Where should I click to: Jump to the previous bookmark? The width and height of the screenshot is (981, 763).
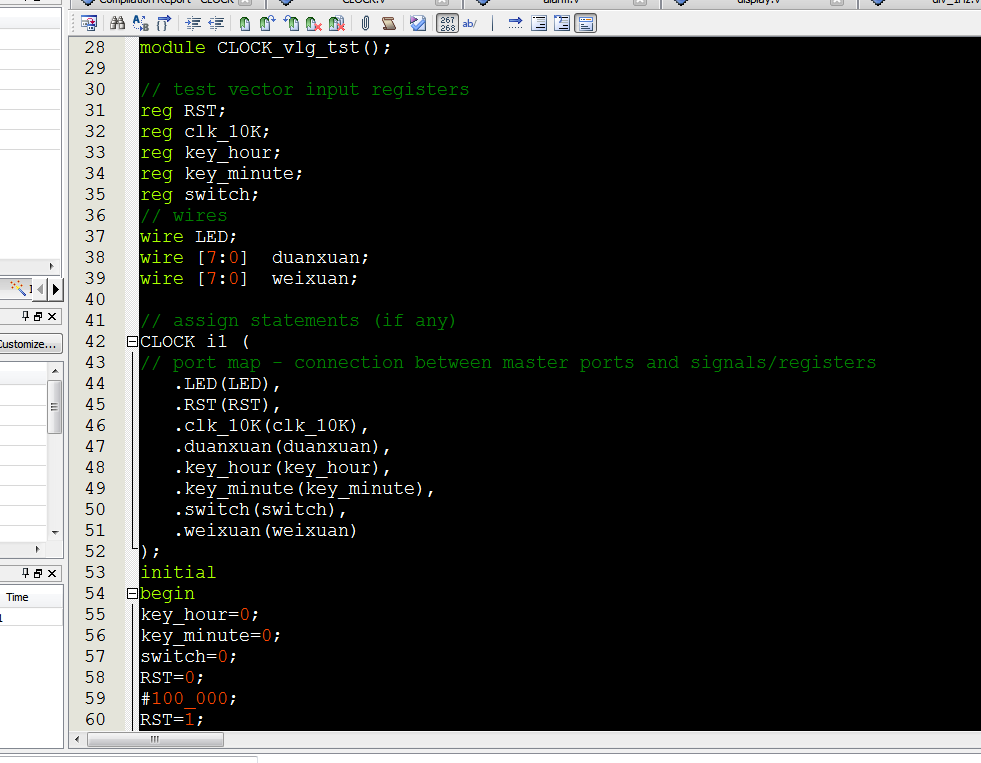291,24
